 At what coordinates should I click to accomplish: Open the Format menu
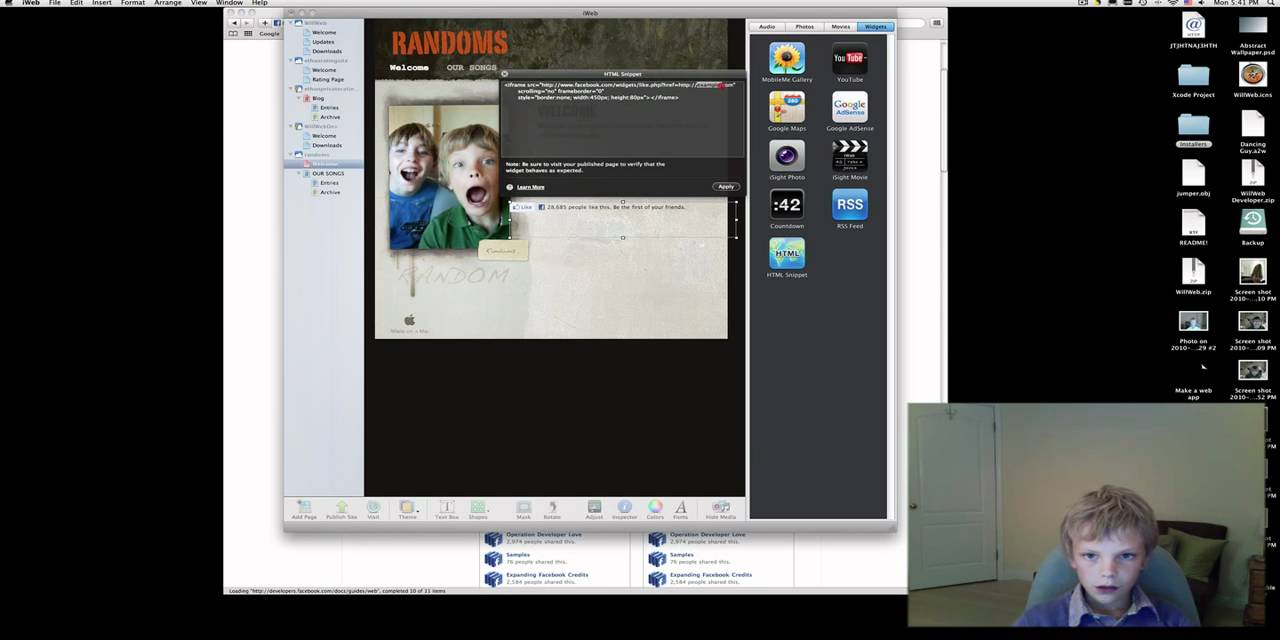point(133,3)
